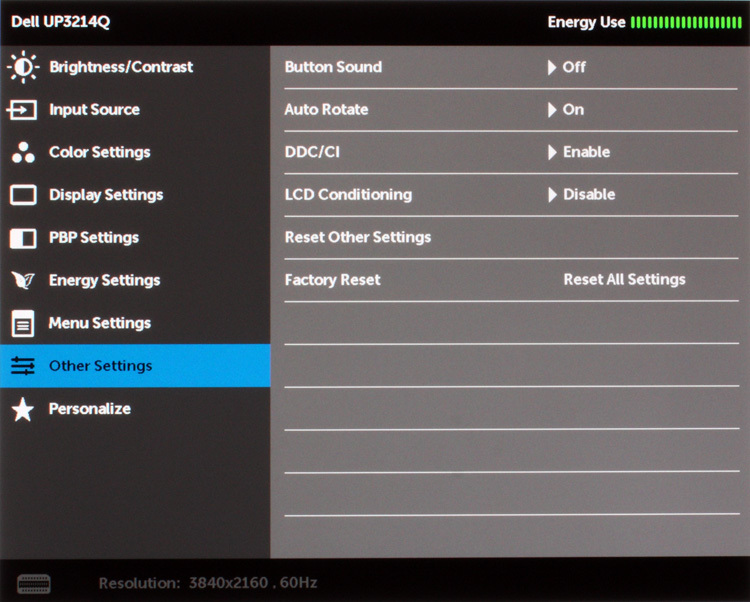The width and height of the screenshot is (750, 602).
Task: Click the Brightness/Contrast sun icon
Action: 23,67
